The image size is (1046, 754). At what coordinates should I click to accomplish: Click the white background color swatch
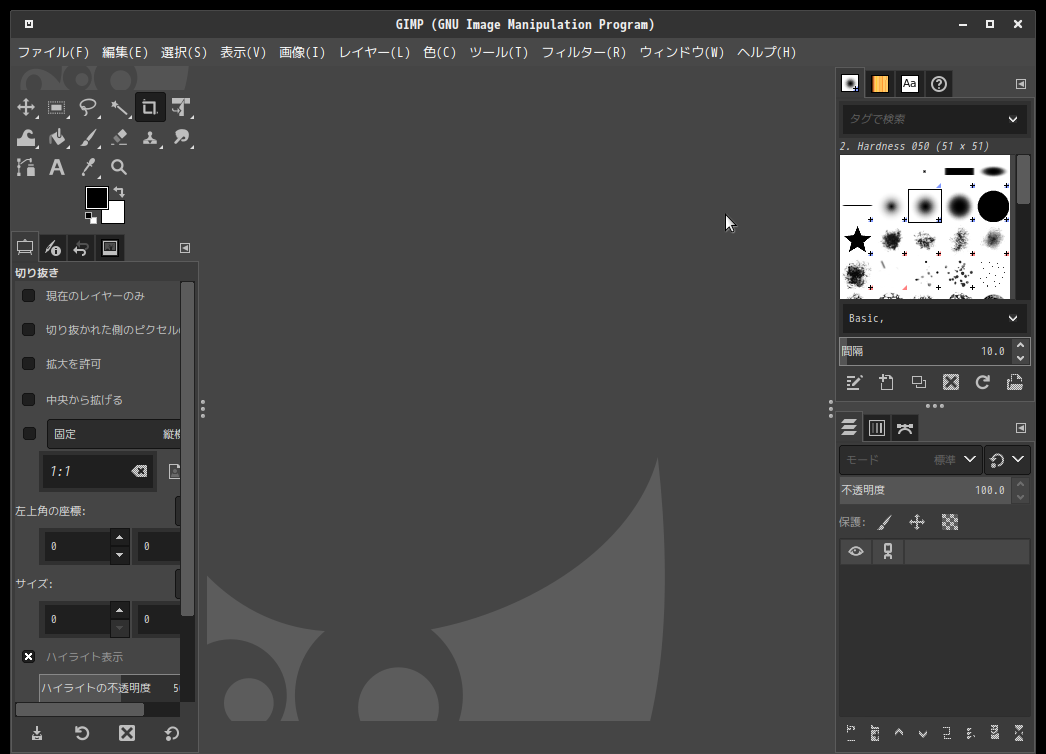pyautogui.click(x=115, y=214)
